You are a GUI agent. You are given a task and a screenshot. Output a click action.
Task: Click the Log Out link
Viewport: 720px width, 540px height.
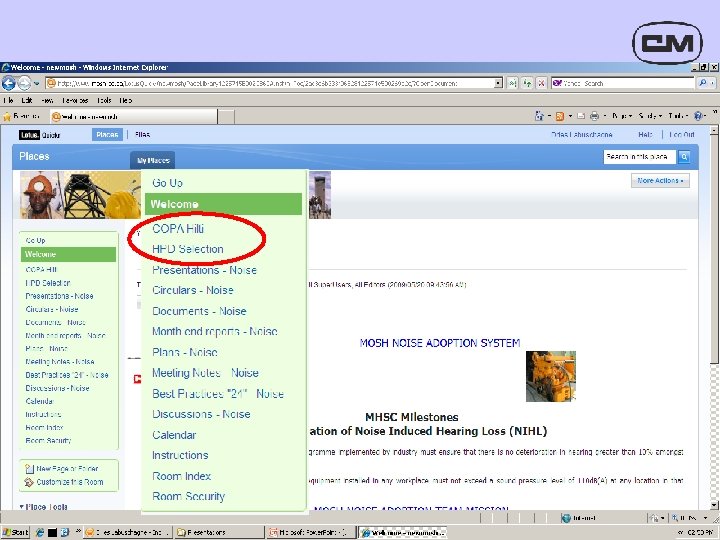click(x=681, y=135)
